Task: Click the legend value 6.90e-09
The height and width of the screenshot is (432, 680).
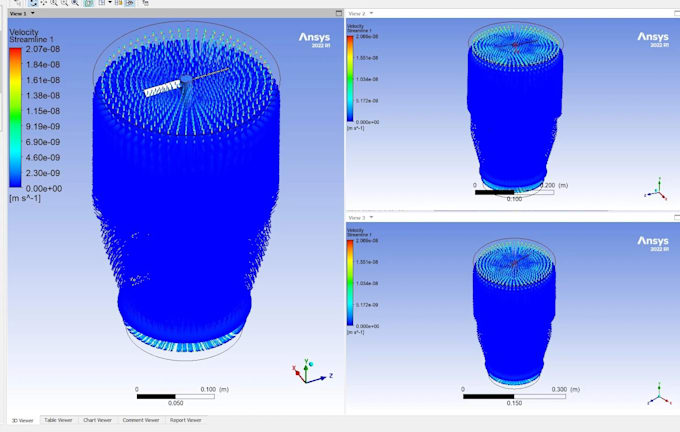Action: [42, 142]
